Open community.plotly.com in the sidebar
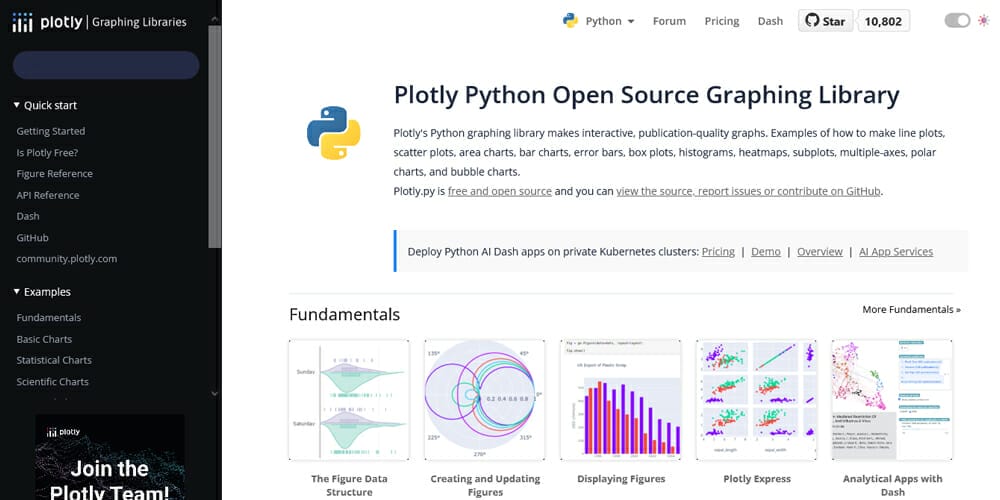Viewport: 1000px width, 500px height. (66, 259)
